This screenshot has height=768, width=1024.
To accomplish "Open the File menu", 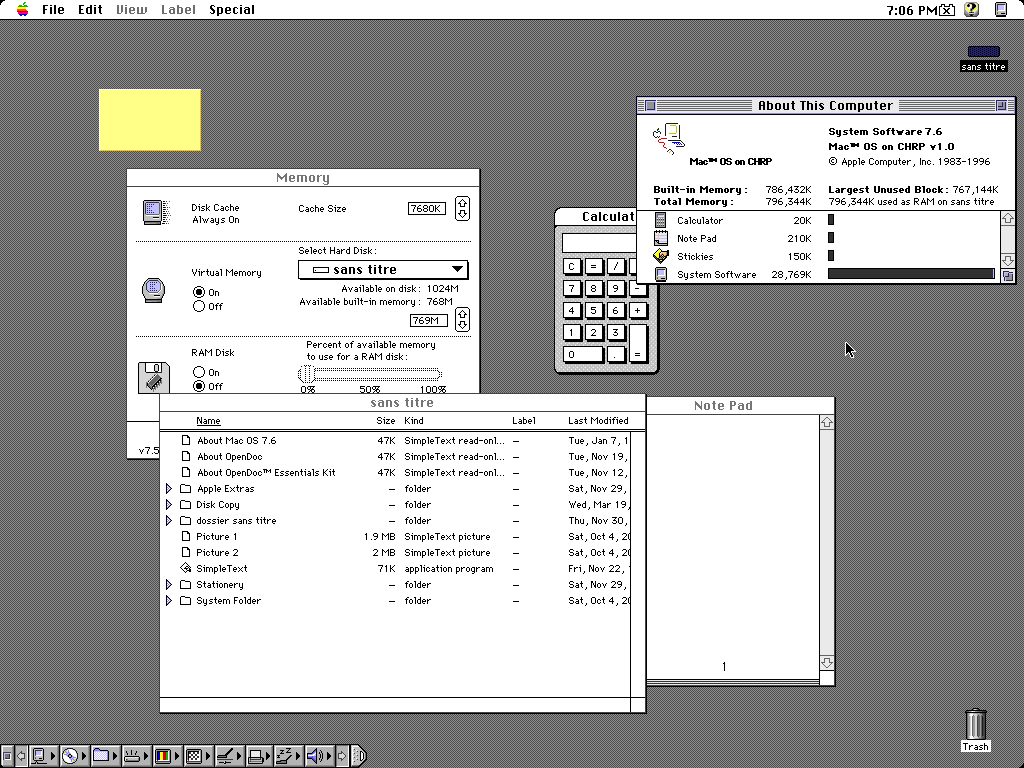I will tap(53, 10).
